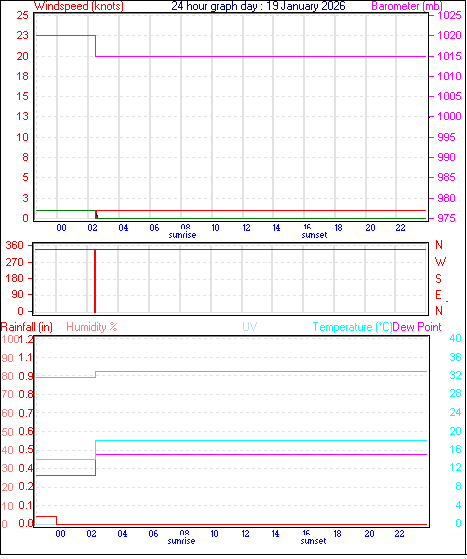Click the 0.7 rainfall axis label
The width and height of the screenshot is (467, 559).
coord(26,413)
